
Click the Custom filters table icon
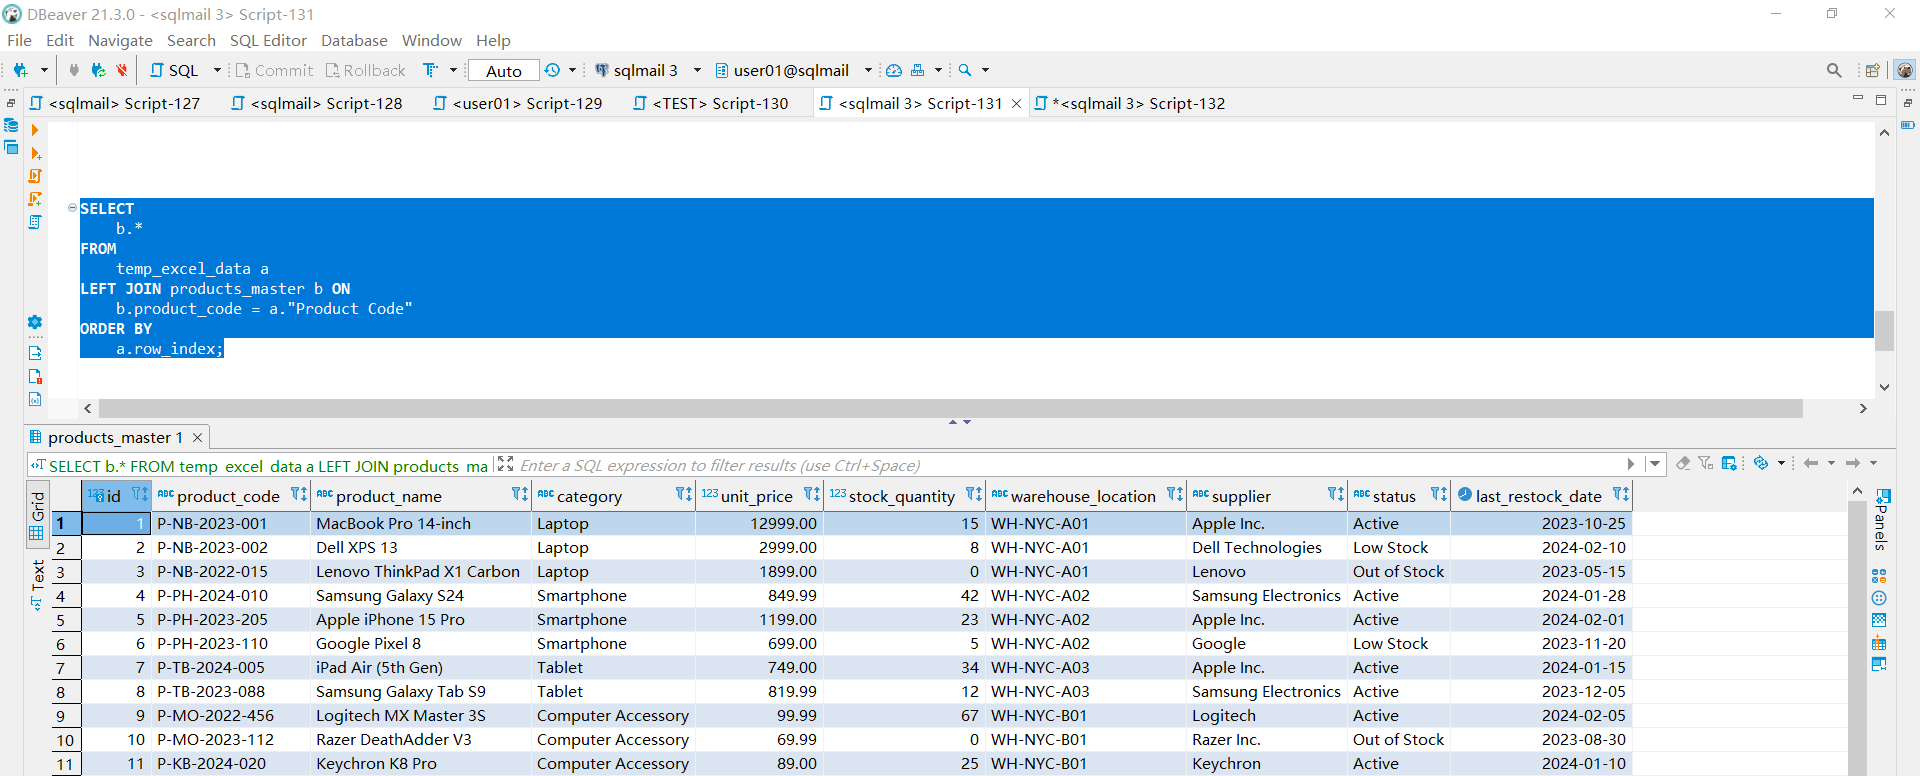pos(1729,463)
